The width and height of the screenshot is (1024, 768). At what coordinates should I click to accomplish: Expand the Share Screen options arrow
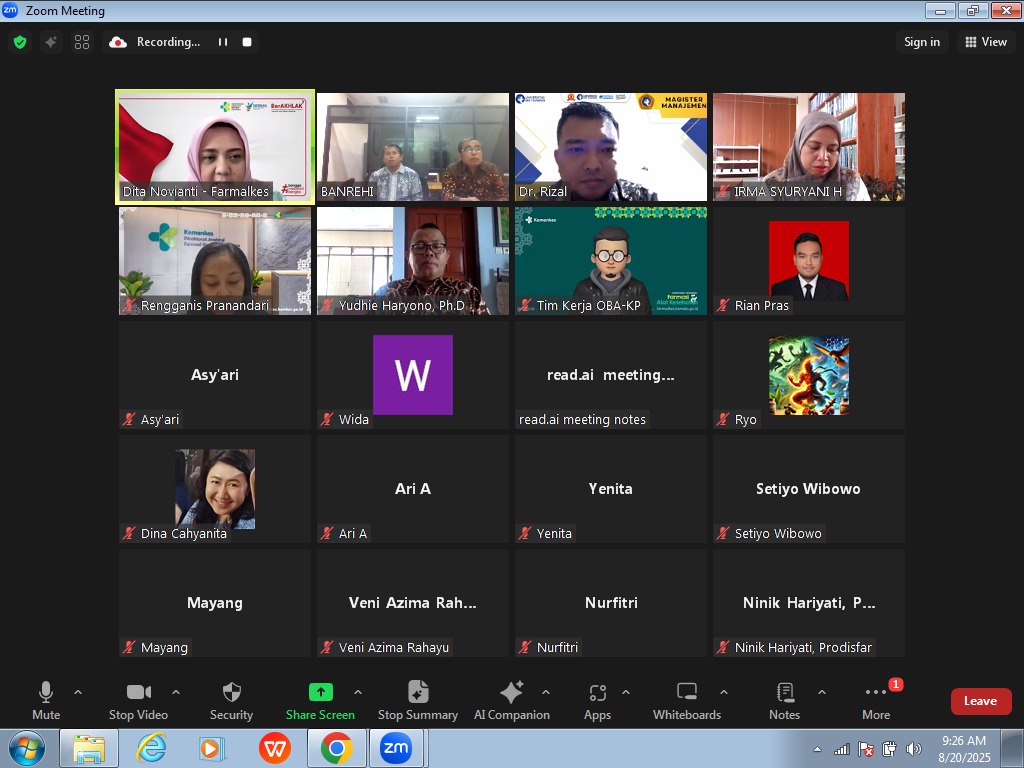click(x=358, y=692)
